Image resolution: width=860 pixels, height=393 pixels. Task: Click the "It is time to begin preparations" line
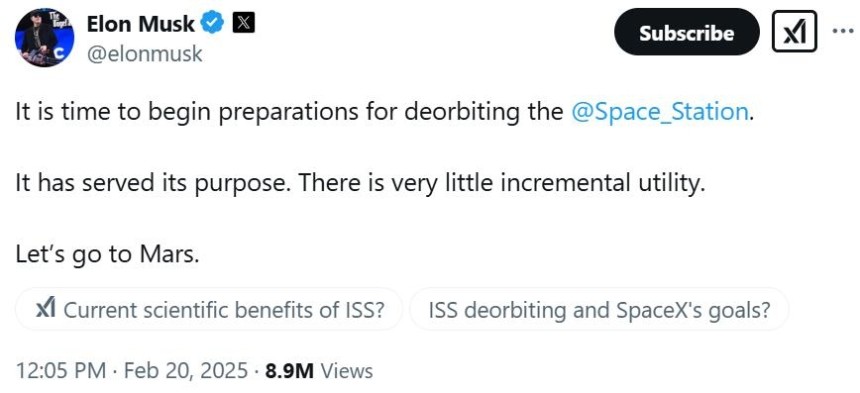point(188,112)
